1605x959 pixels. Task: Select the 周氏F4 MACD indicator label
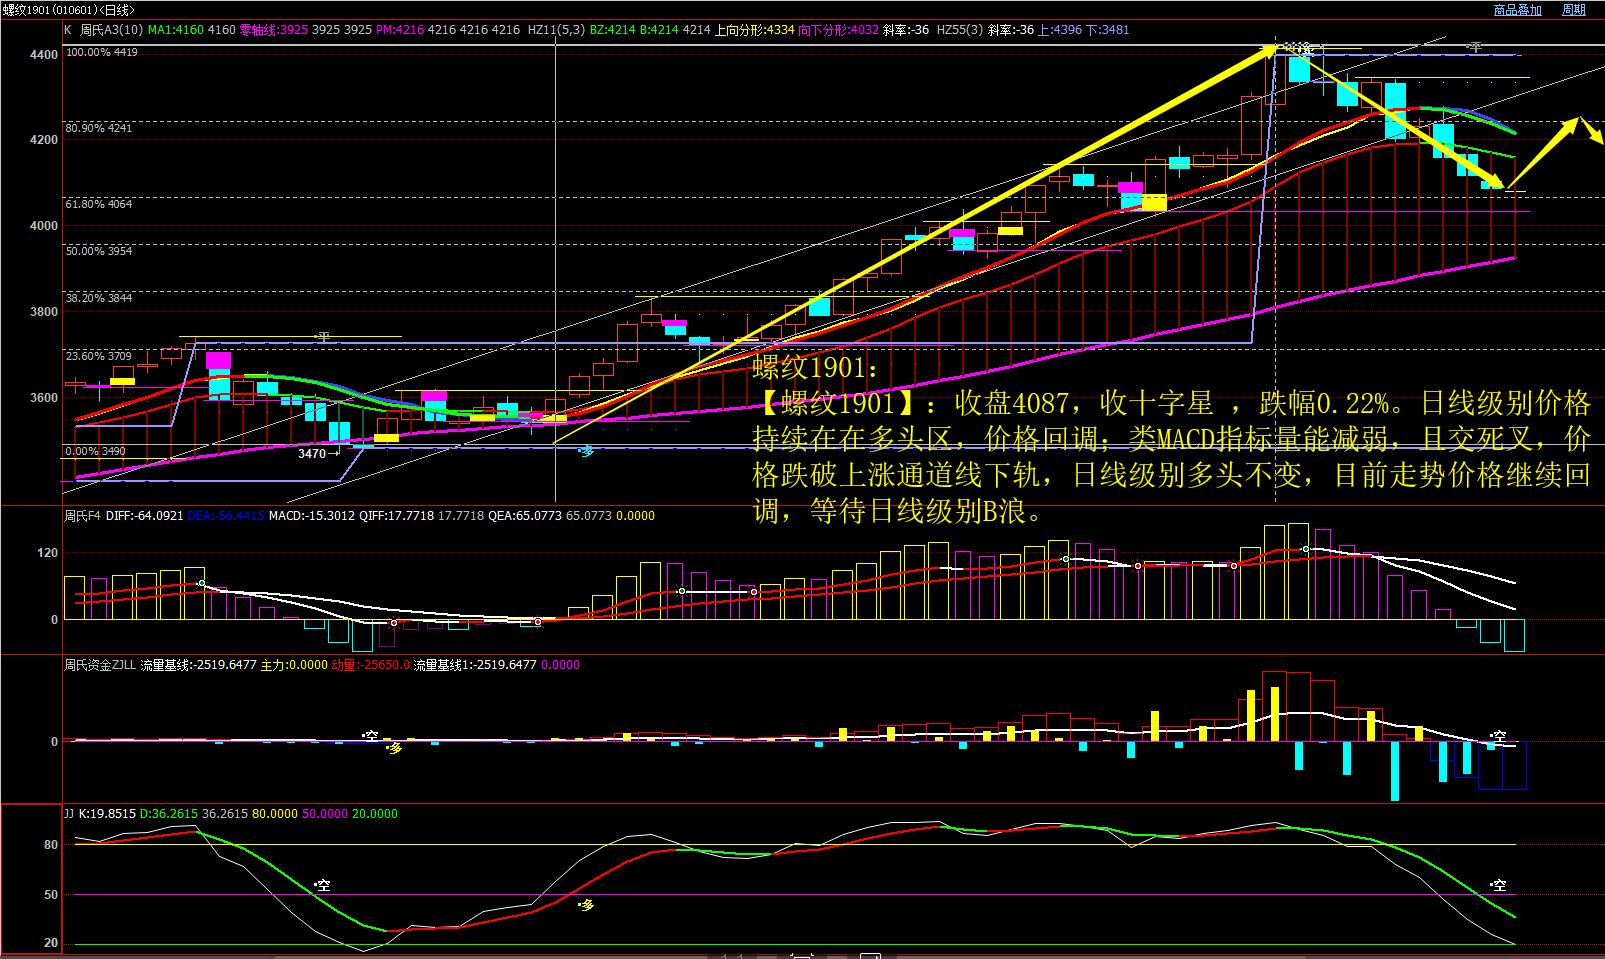[x=82, y=516]
